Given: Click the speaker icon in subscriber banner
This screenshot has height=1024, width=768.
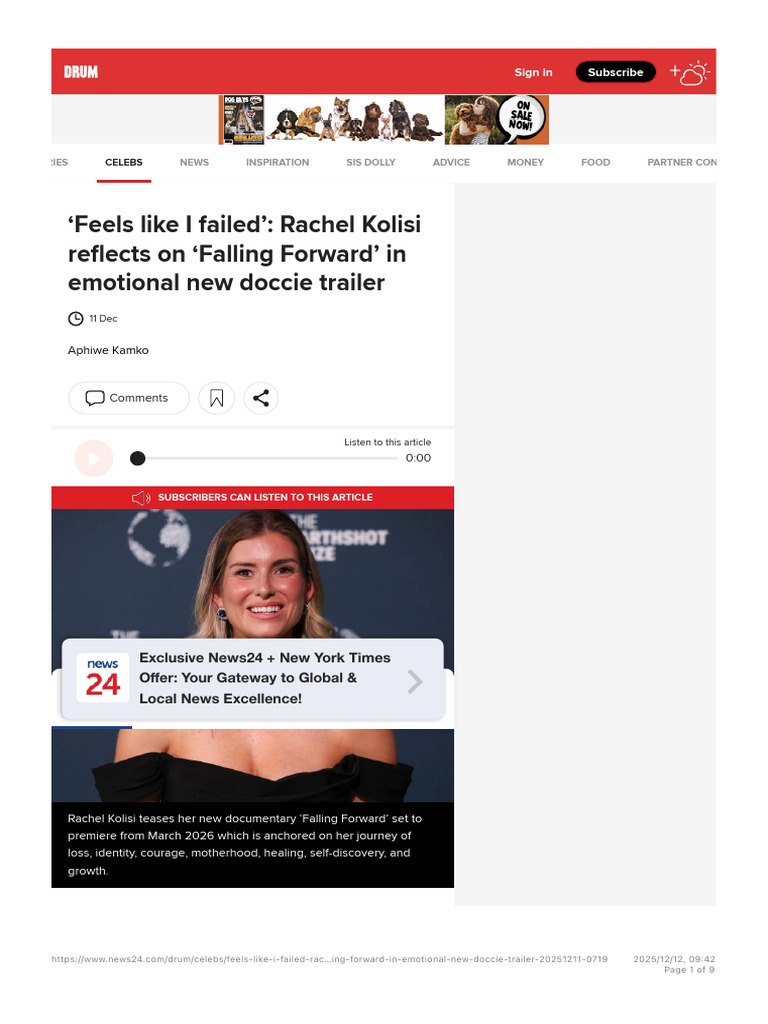Looking at the screenshot, I should (141, 498).
